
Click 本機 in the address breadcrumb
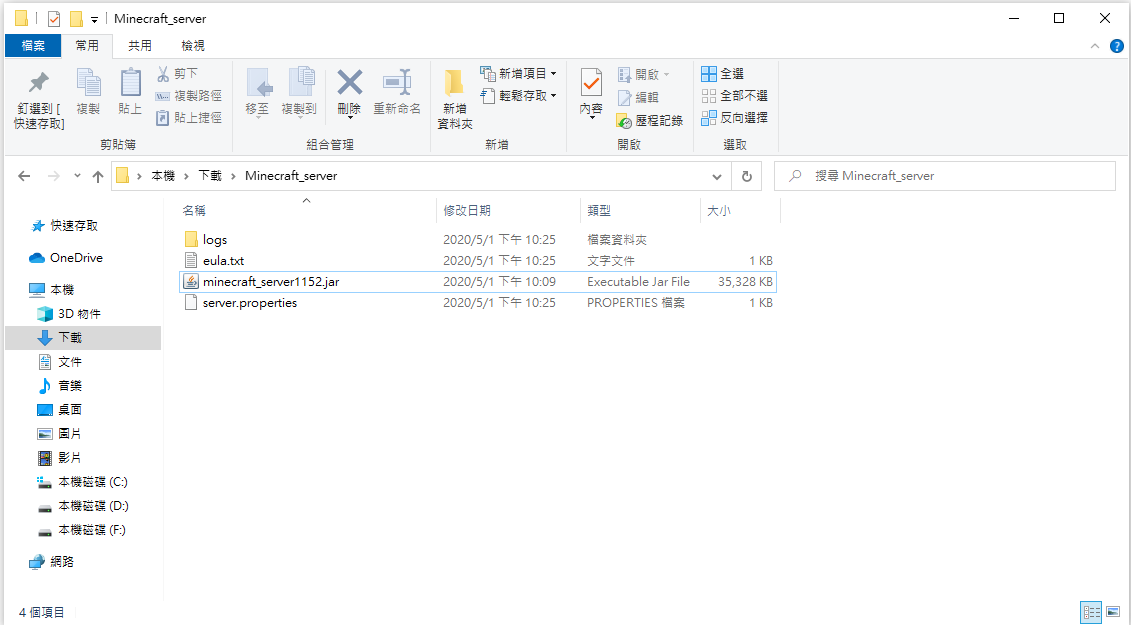coord(163,175)
